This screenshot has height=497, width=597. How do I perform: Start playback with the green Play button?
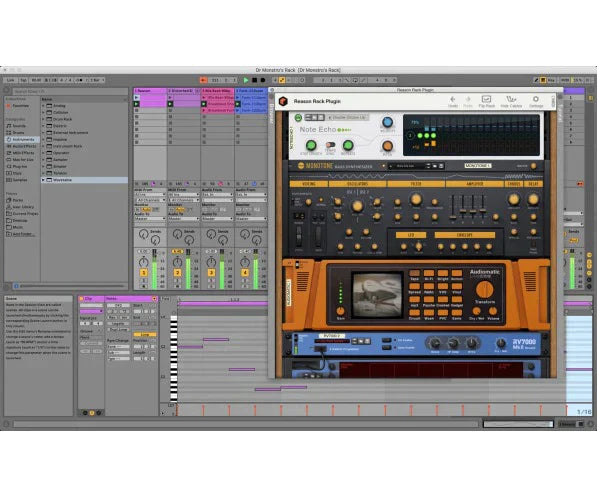pos(246,80)
